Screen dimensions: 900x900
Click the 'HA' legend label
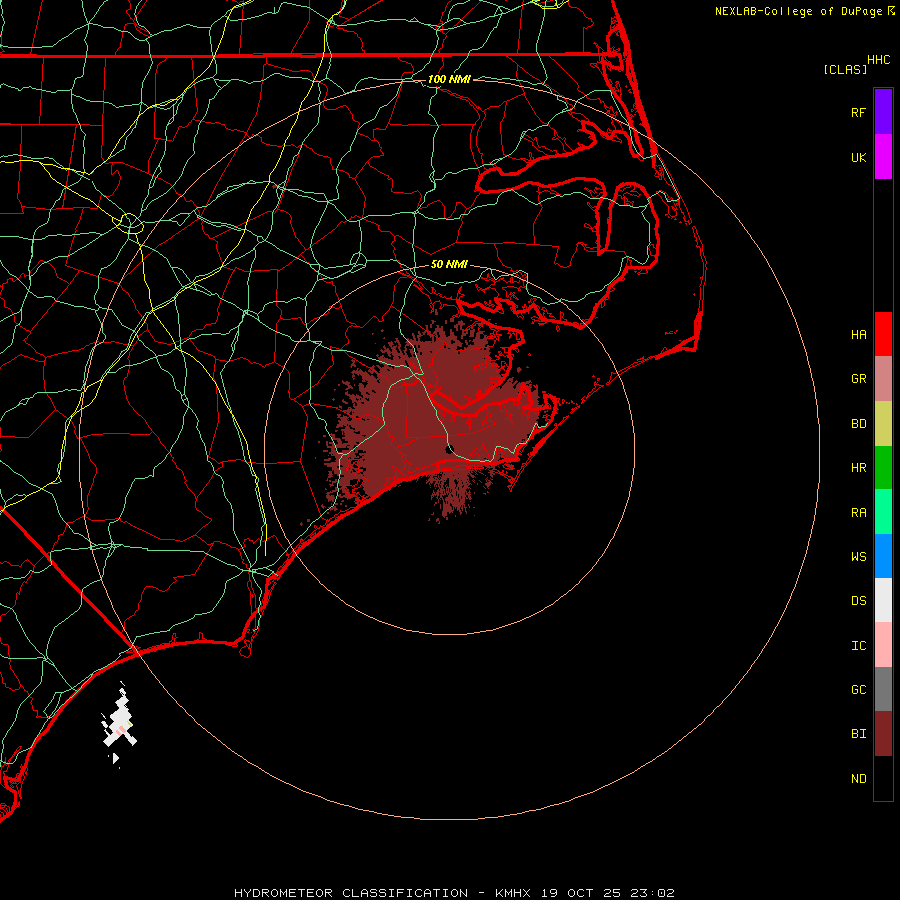tap(859, 334)
